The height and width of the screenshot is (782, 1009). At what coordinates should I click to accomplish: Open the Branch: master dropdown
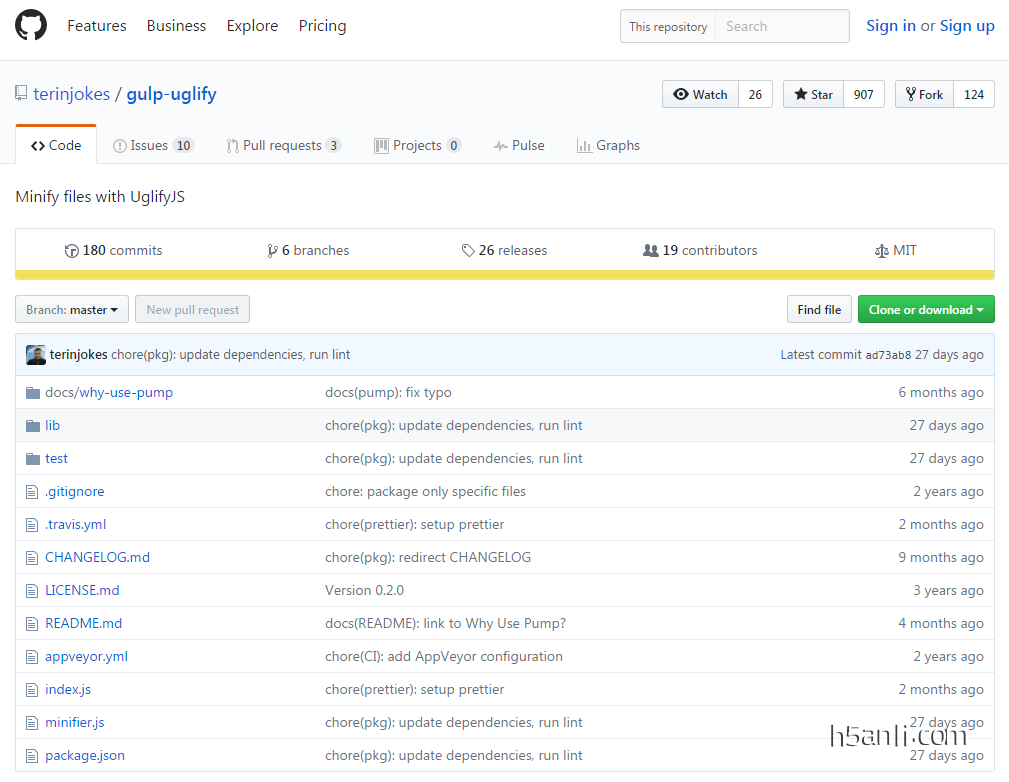point(72,310)
